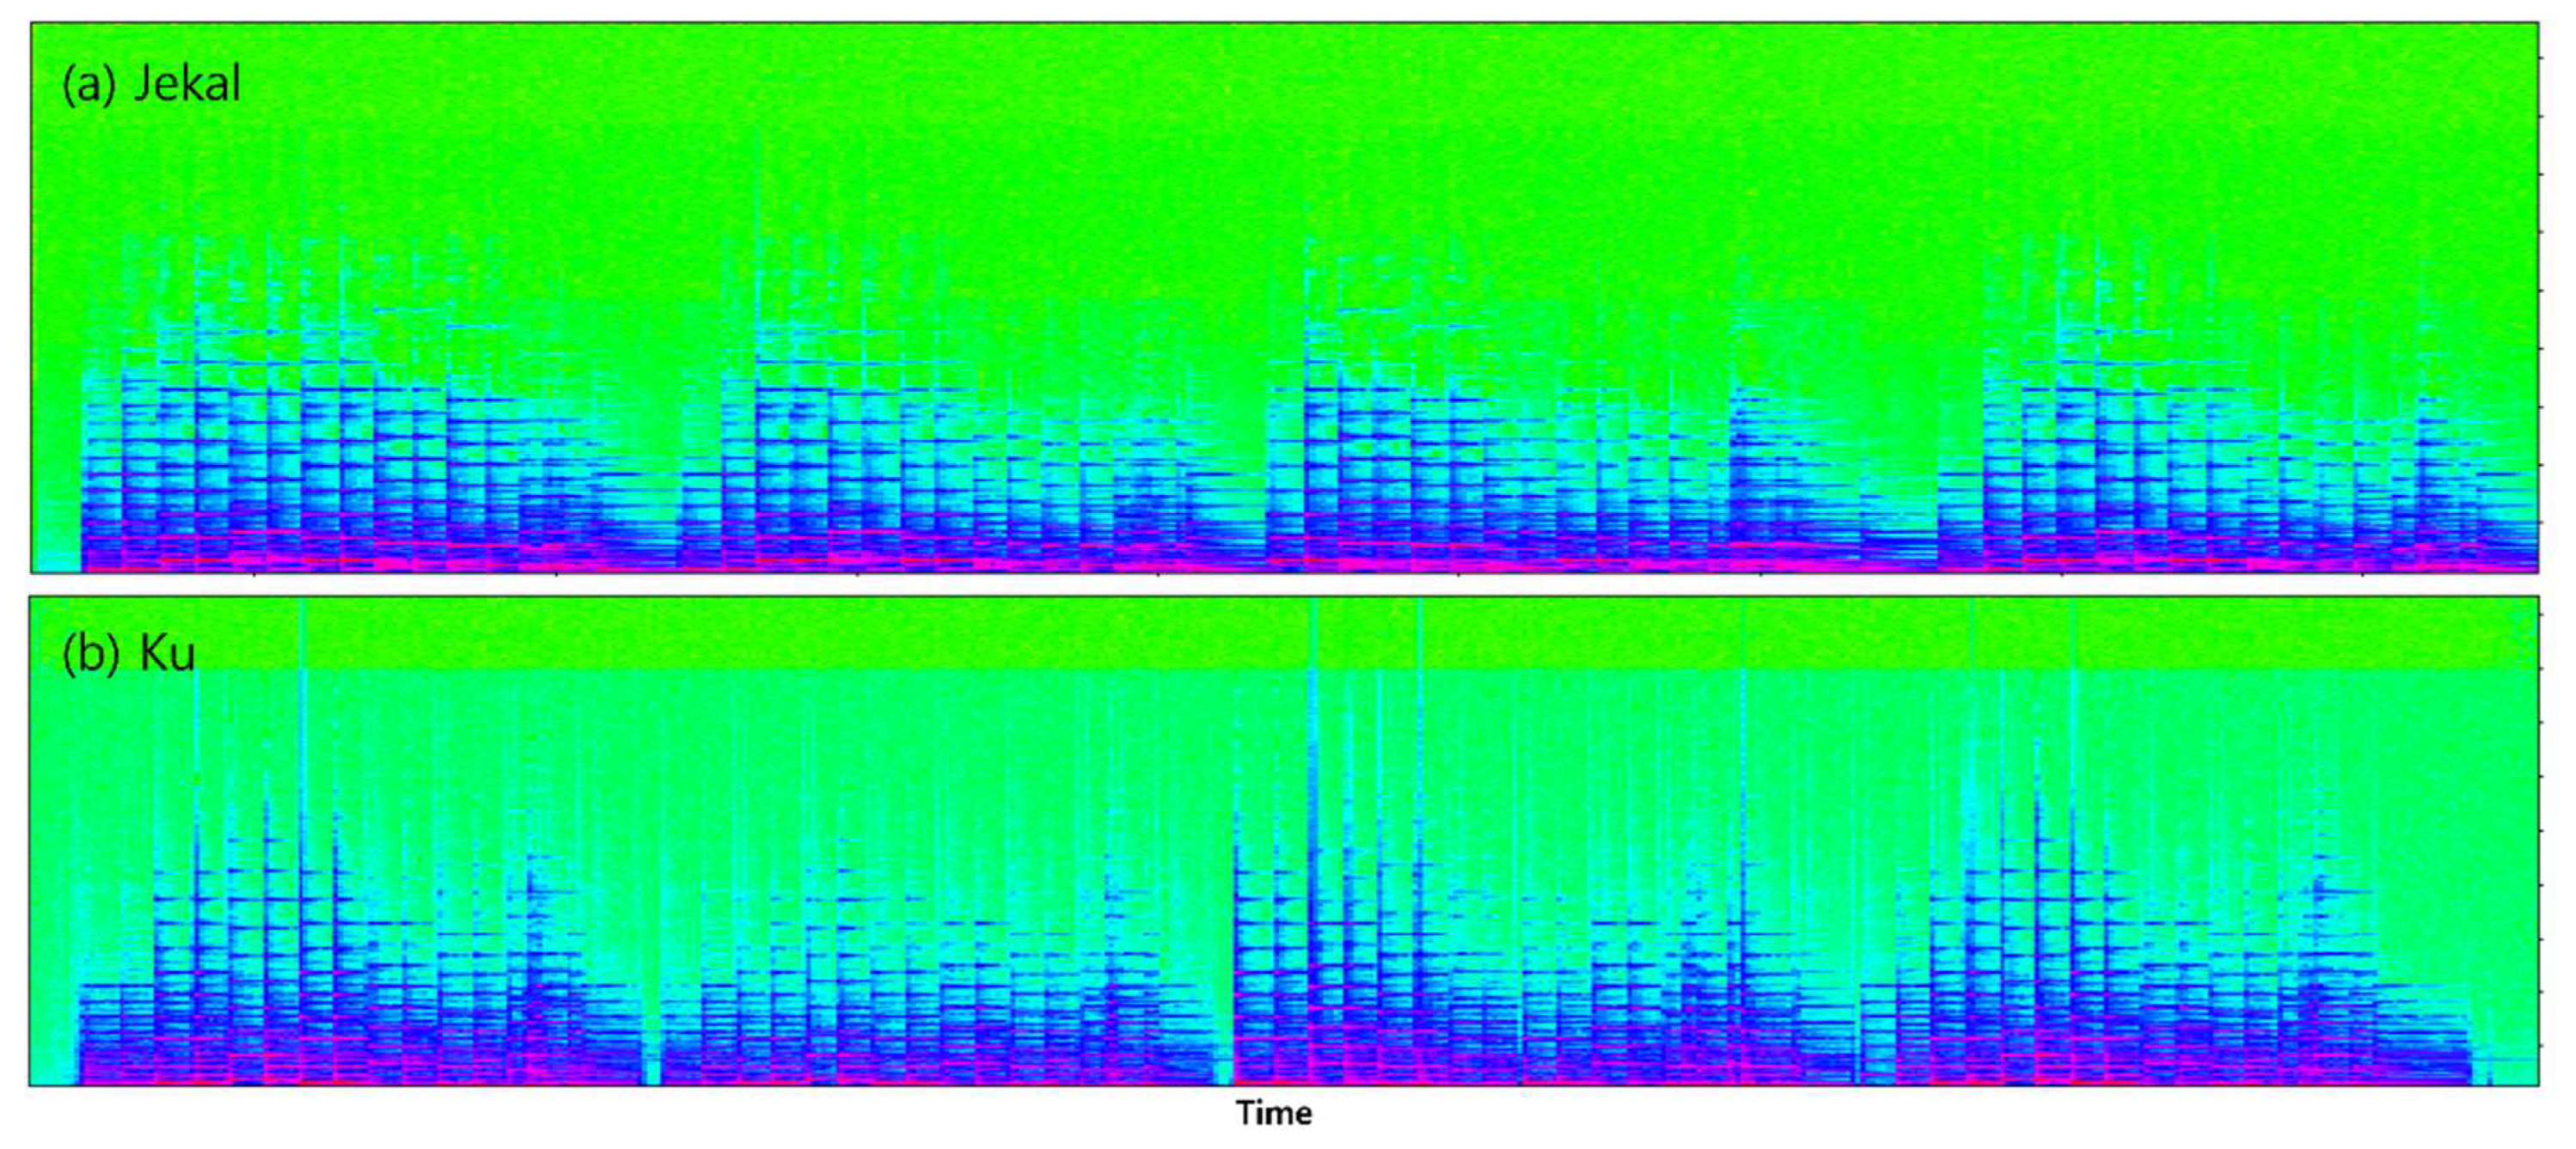Viewport: 2576px width, 1149px height.
Task: Click the "(b) Ku" panel label
Action: pyautogui.click(x=128, y=655)
